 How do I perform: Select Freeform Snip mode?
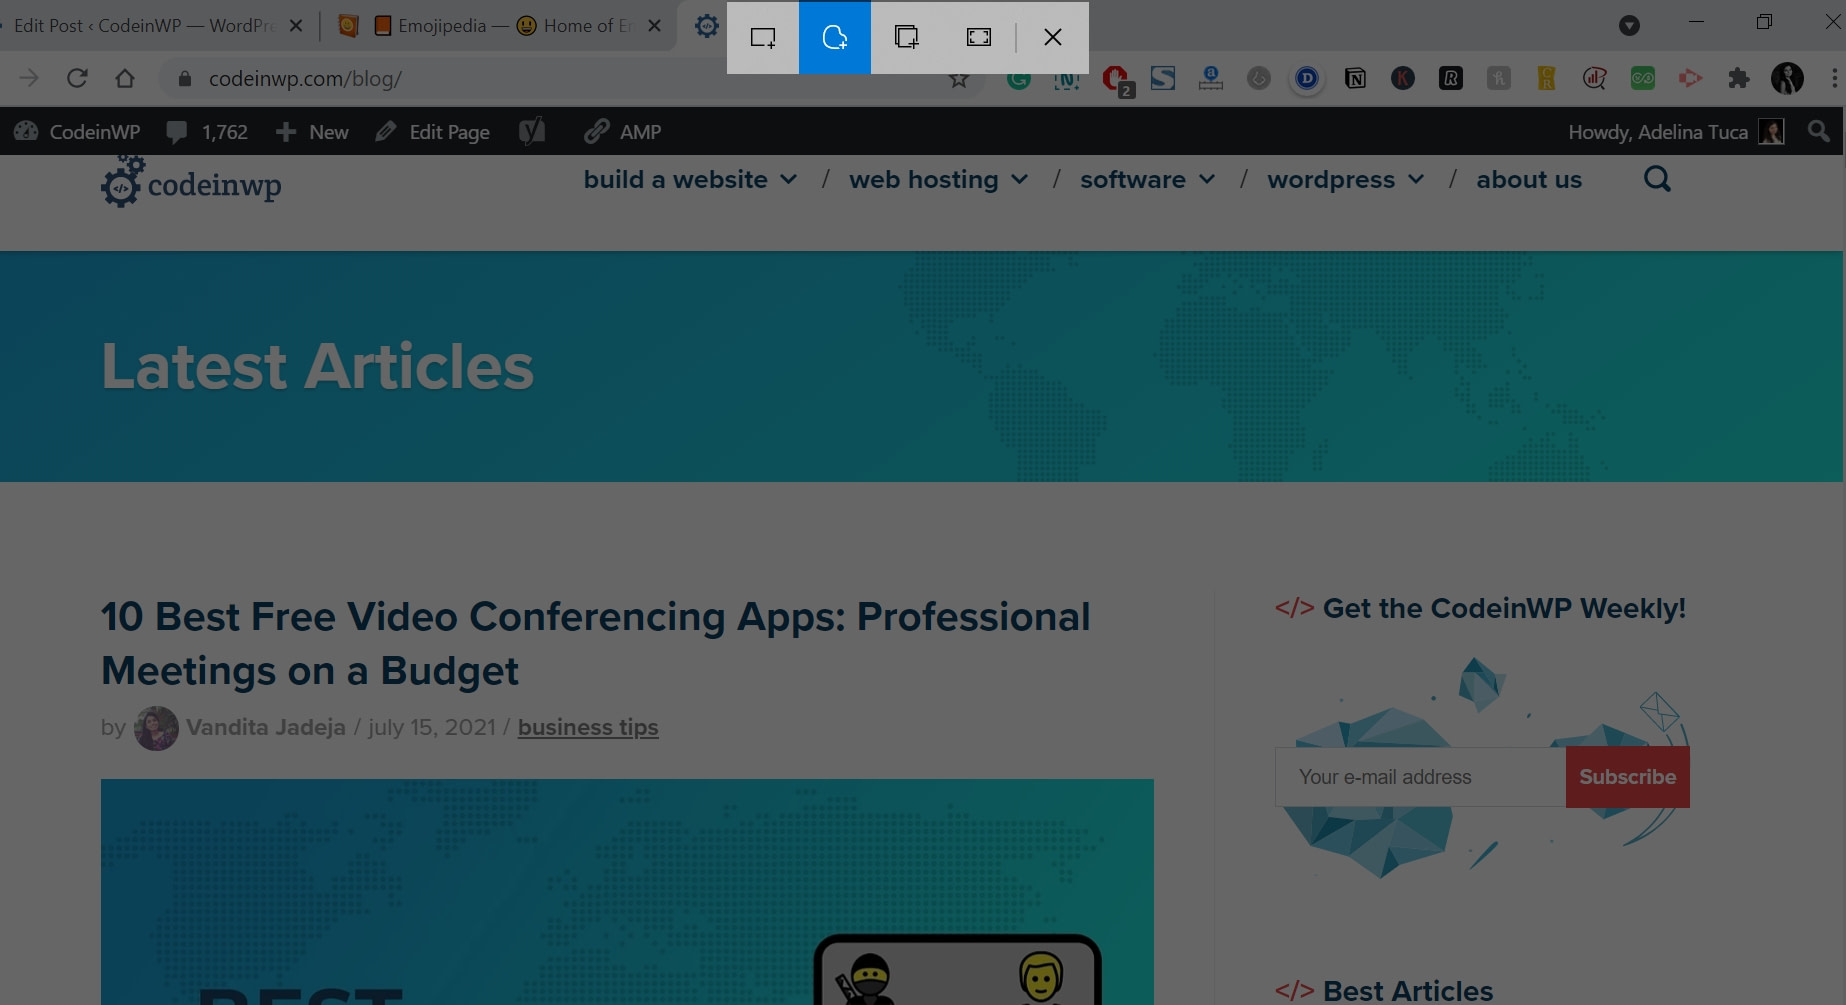pos(835,38)
